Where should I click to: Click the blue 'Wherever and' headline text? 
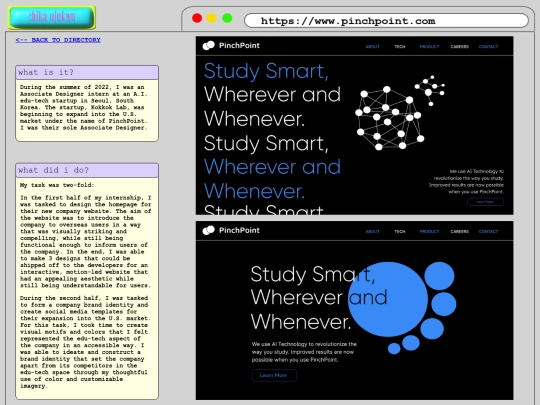(x=272, y=167)
